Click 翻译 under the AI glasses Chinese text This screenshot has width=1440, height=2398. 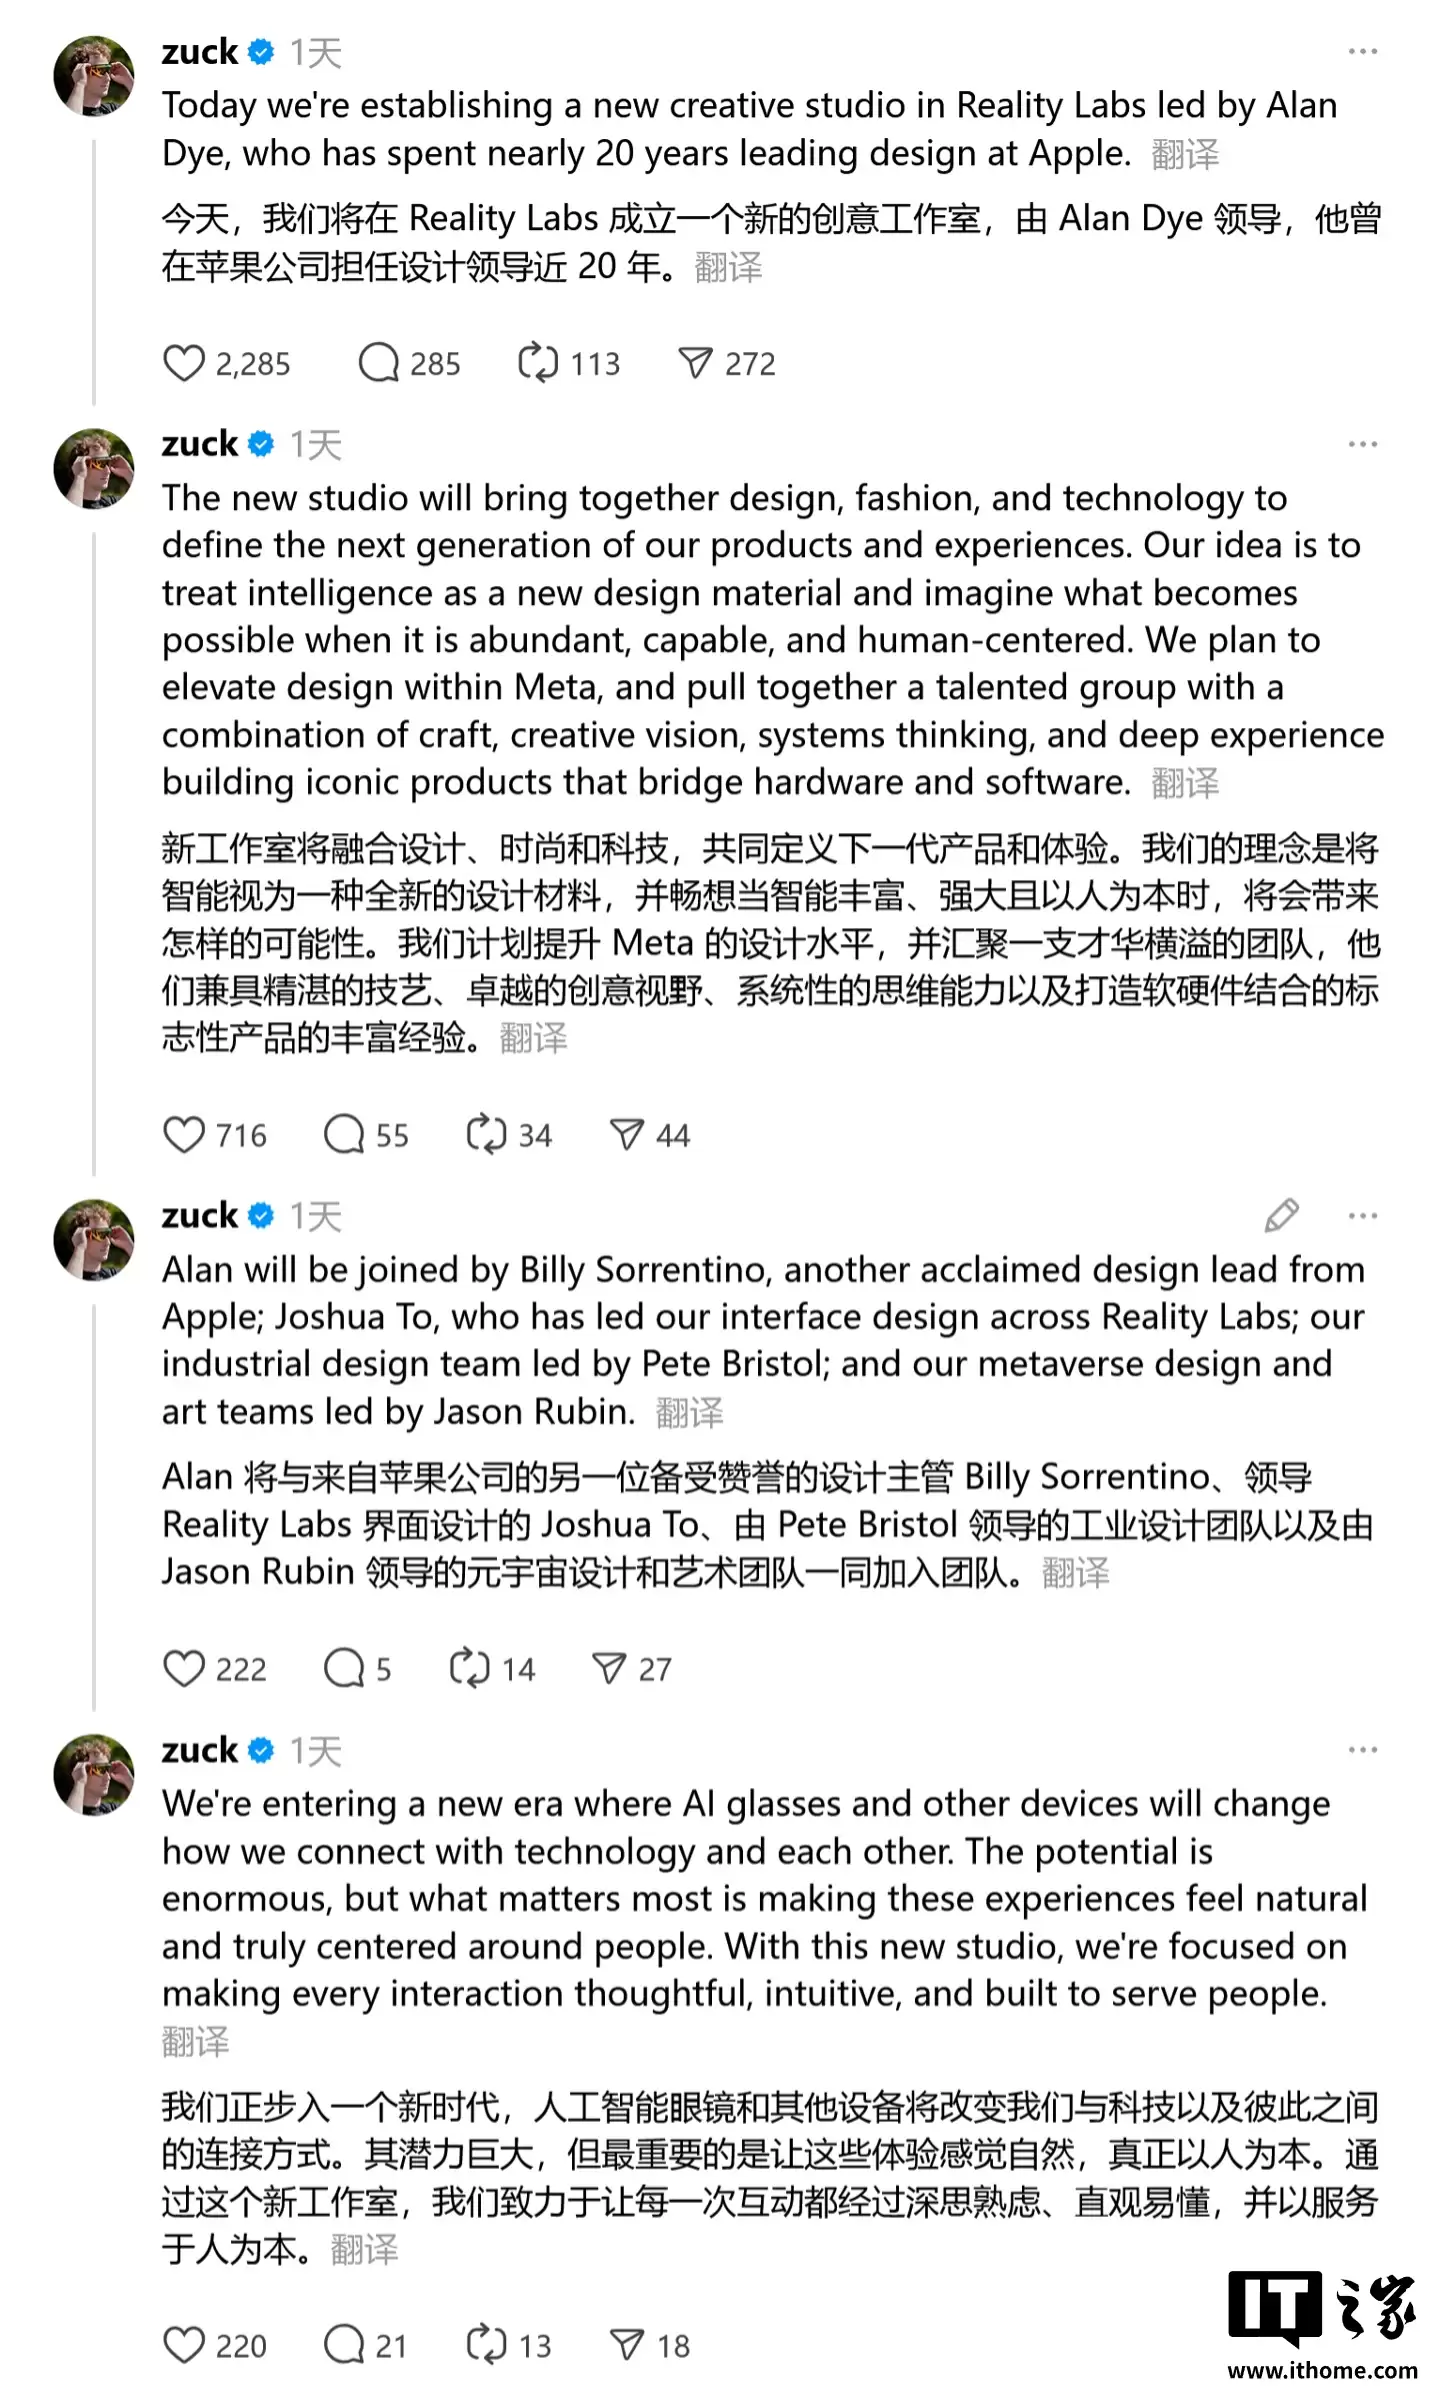coord(365,2252)
